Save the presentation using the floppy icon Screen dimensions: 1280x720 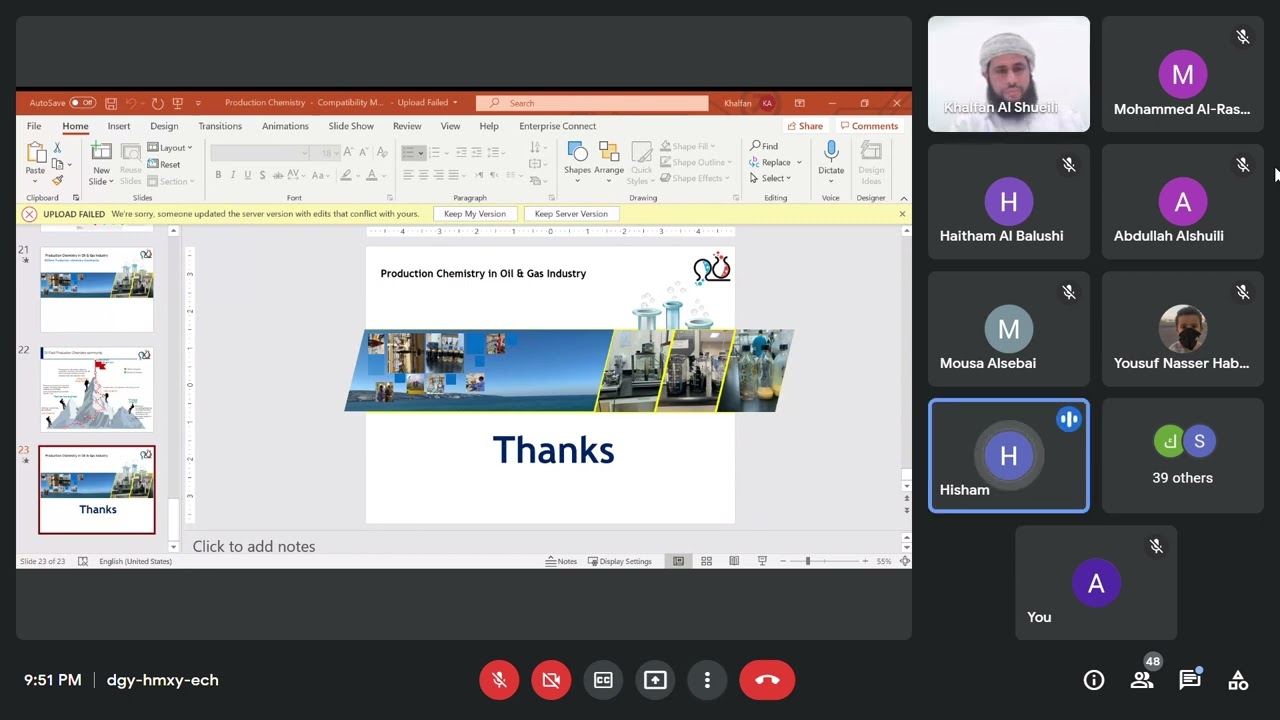pos(111,103)
